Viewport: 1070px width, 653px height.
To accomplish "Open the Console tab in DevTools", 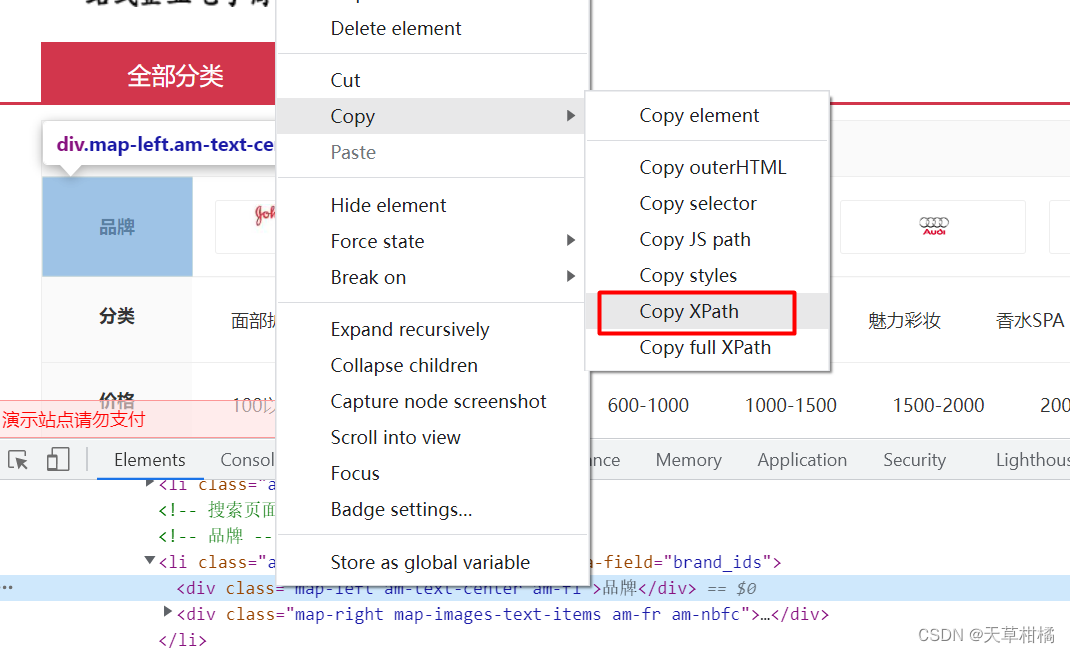I will coord(247,460).
